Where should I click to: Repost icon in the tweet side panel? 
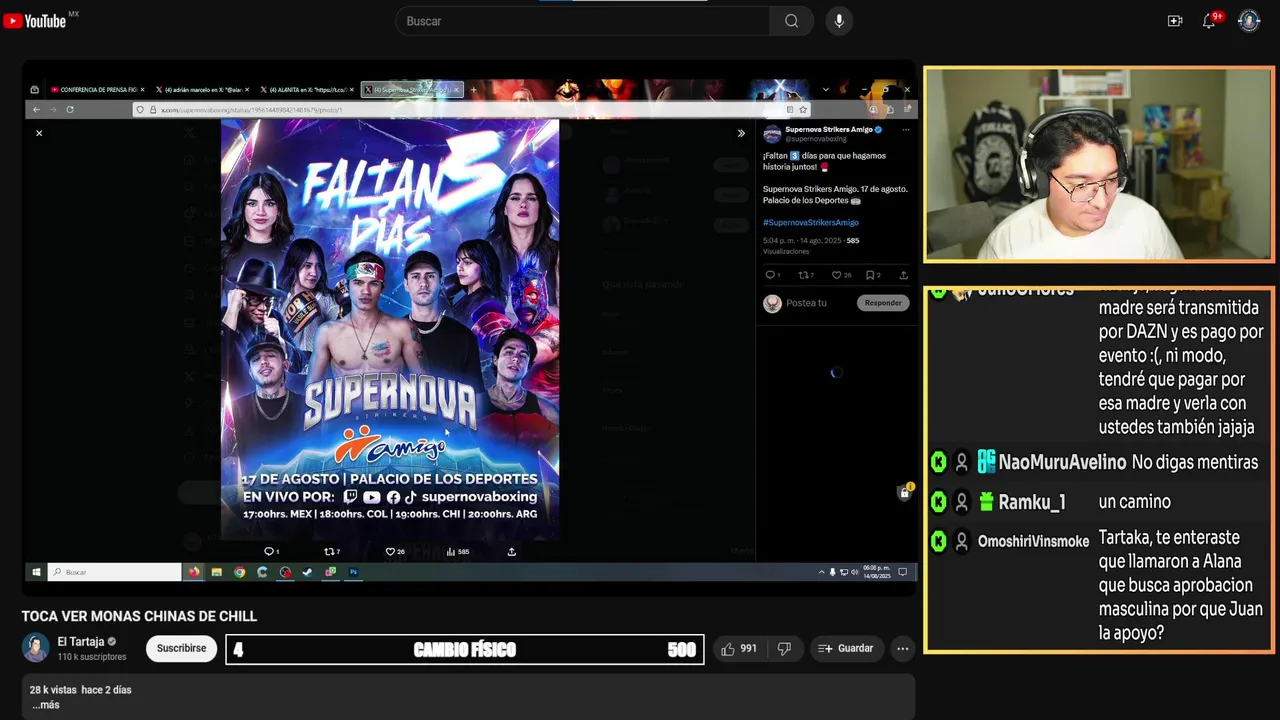805,275
